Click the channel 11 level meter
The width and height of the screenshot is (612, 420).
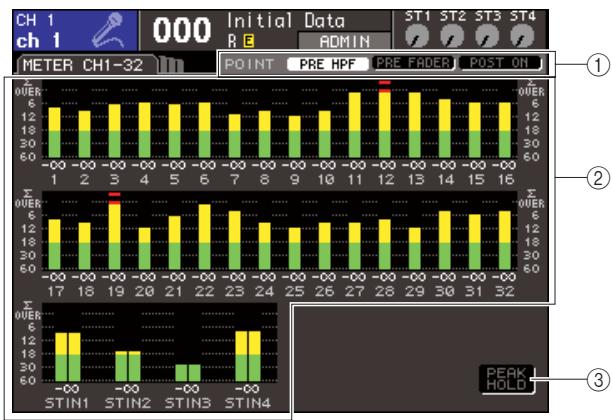(x=354, y=125)
